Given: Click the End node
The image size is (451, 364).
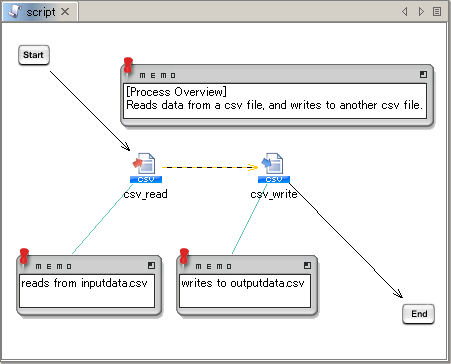Looking at the screenshot, I should [418, 314].
